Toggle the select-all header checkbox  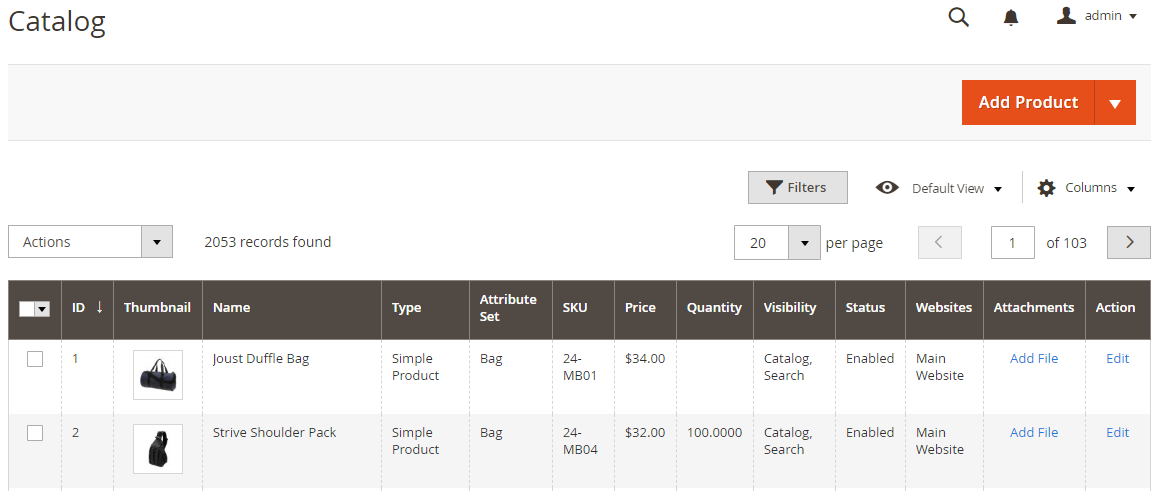tap(28, 309)
